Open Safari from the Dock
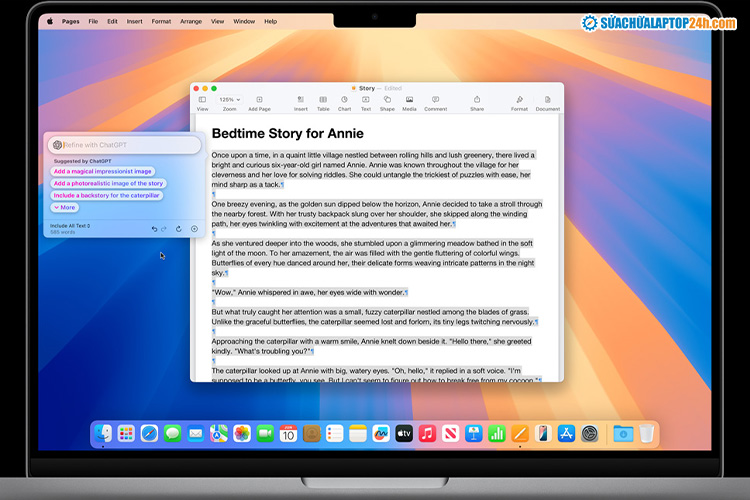Screen dimensions: 750x500 [x=149, y=433]
